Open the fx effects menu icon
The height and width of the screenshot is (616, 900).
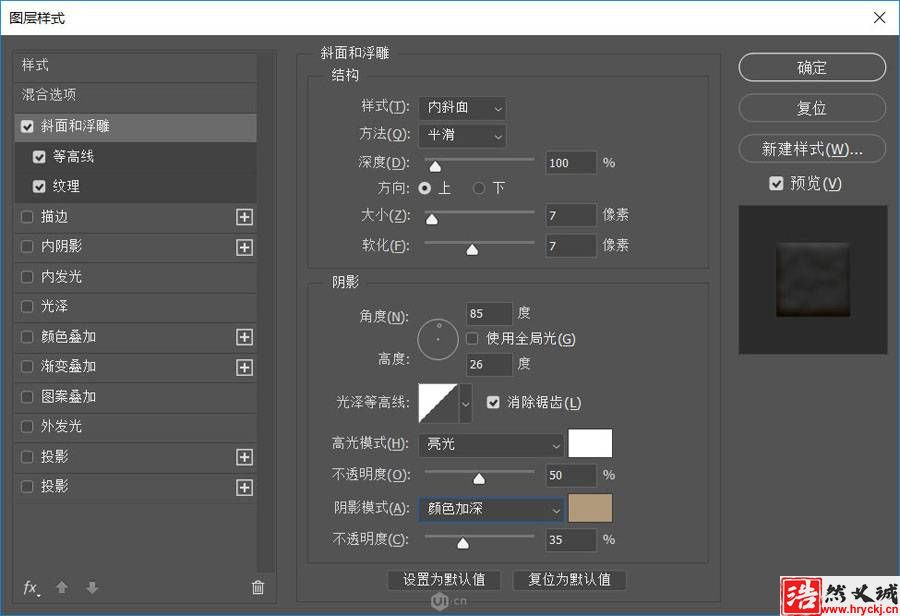(x=31, y=588)
